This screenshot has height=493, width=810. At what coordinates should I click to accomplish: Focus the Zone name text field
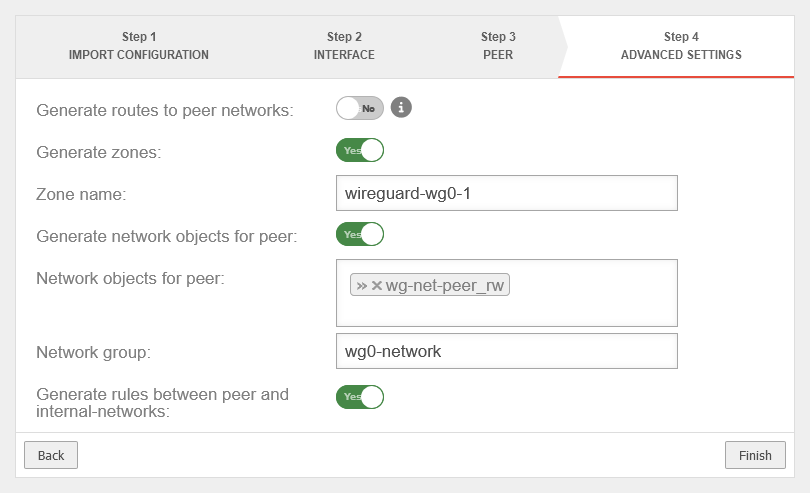pyautogui.click(x=507, y=193)
